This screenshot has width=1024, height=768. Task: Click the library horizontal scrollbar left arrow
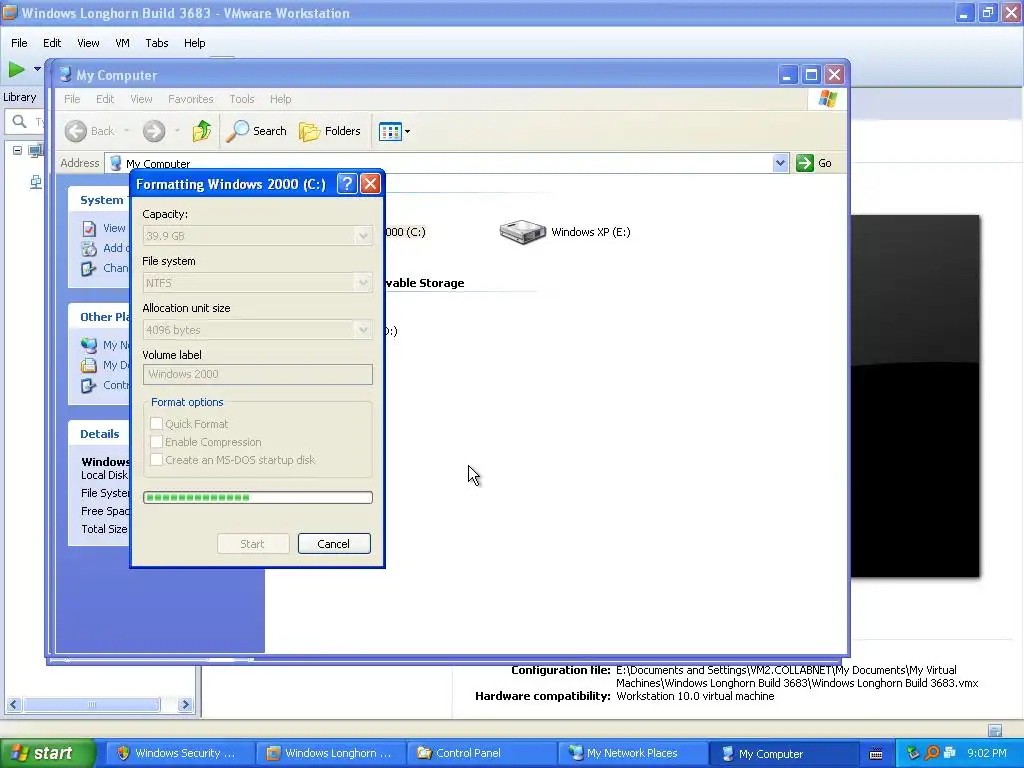(13, 705)
